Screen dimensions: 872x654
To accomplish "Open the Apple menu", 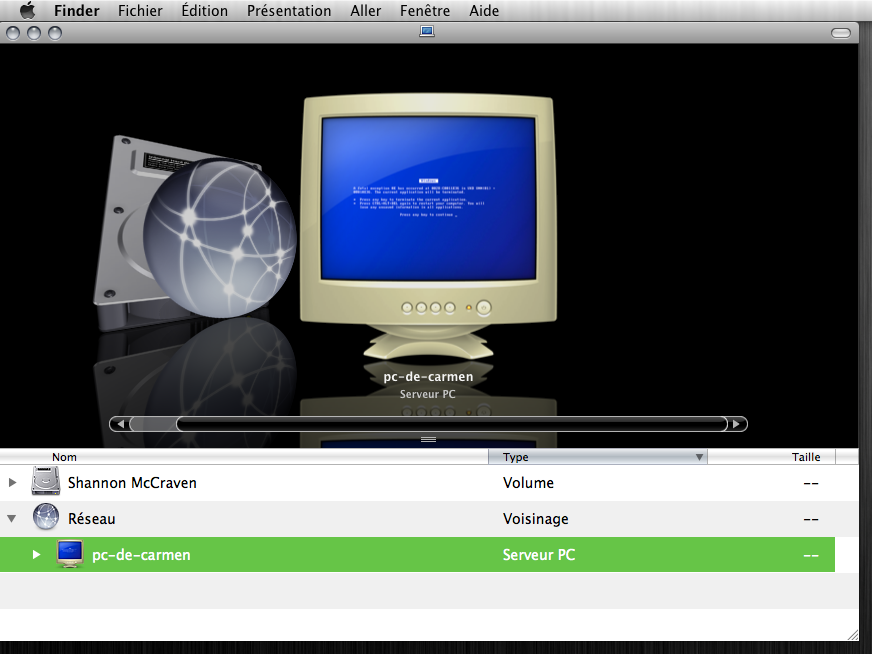I will click(27, 11).
